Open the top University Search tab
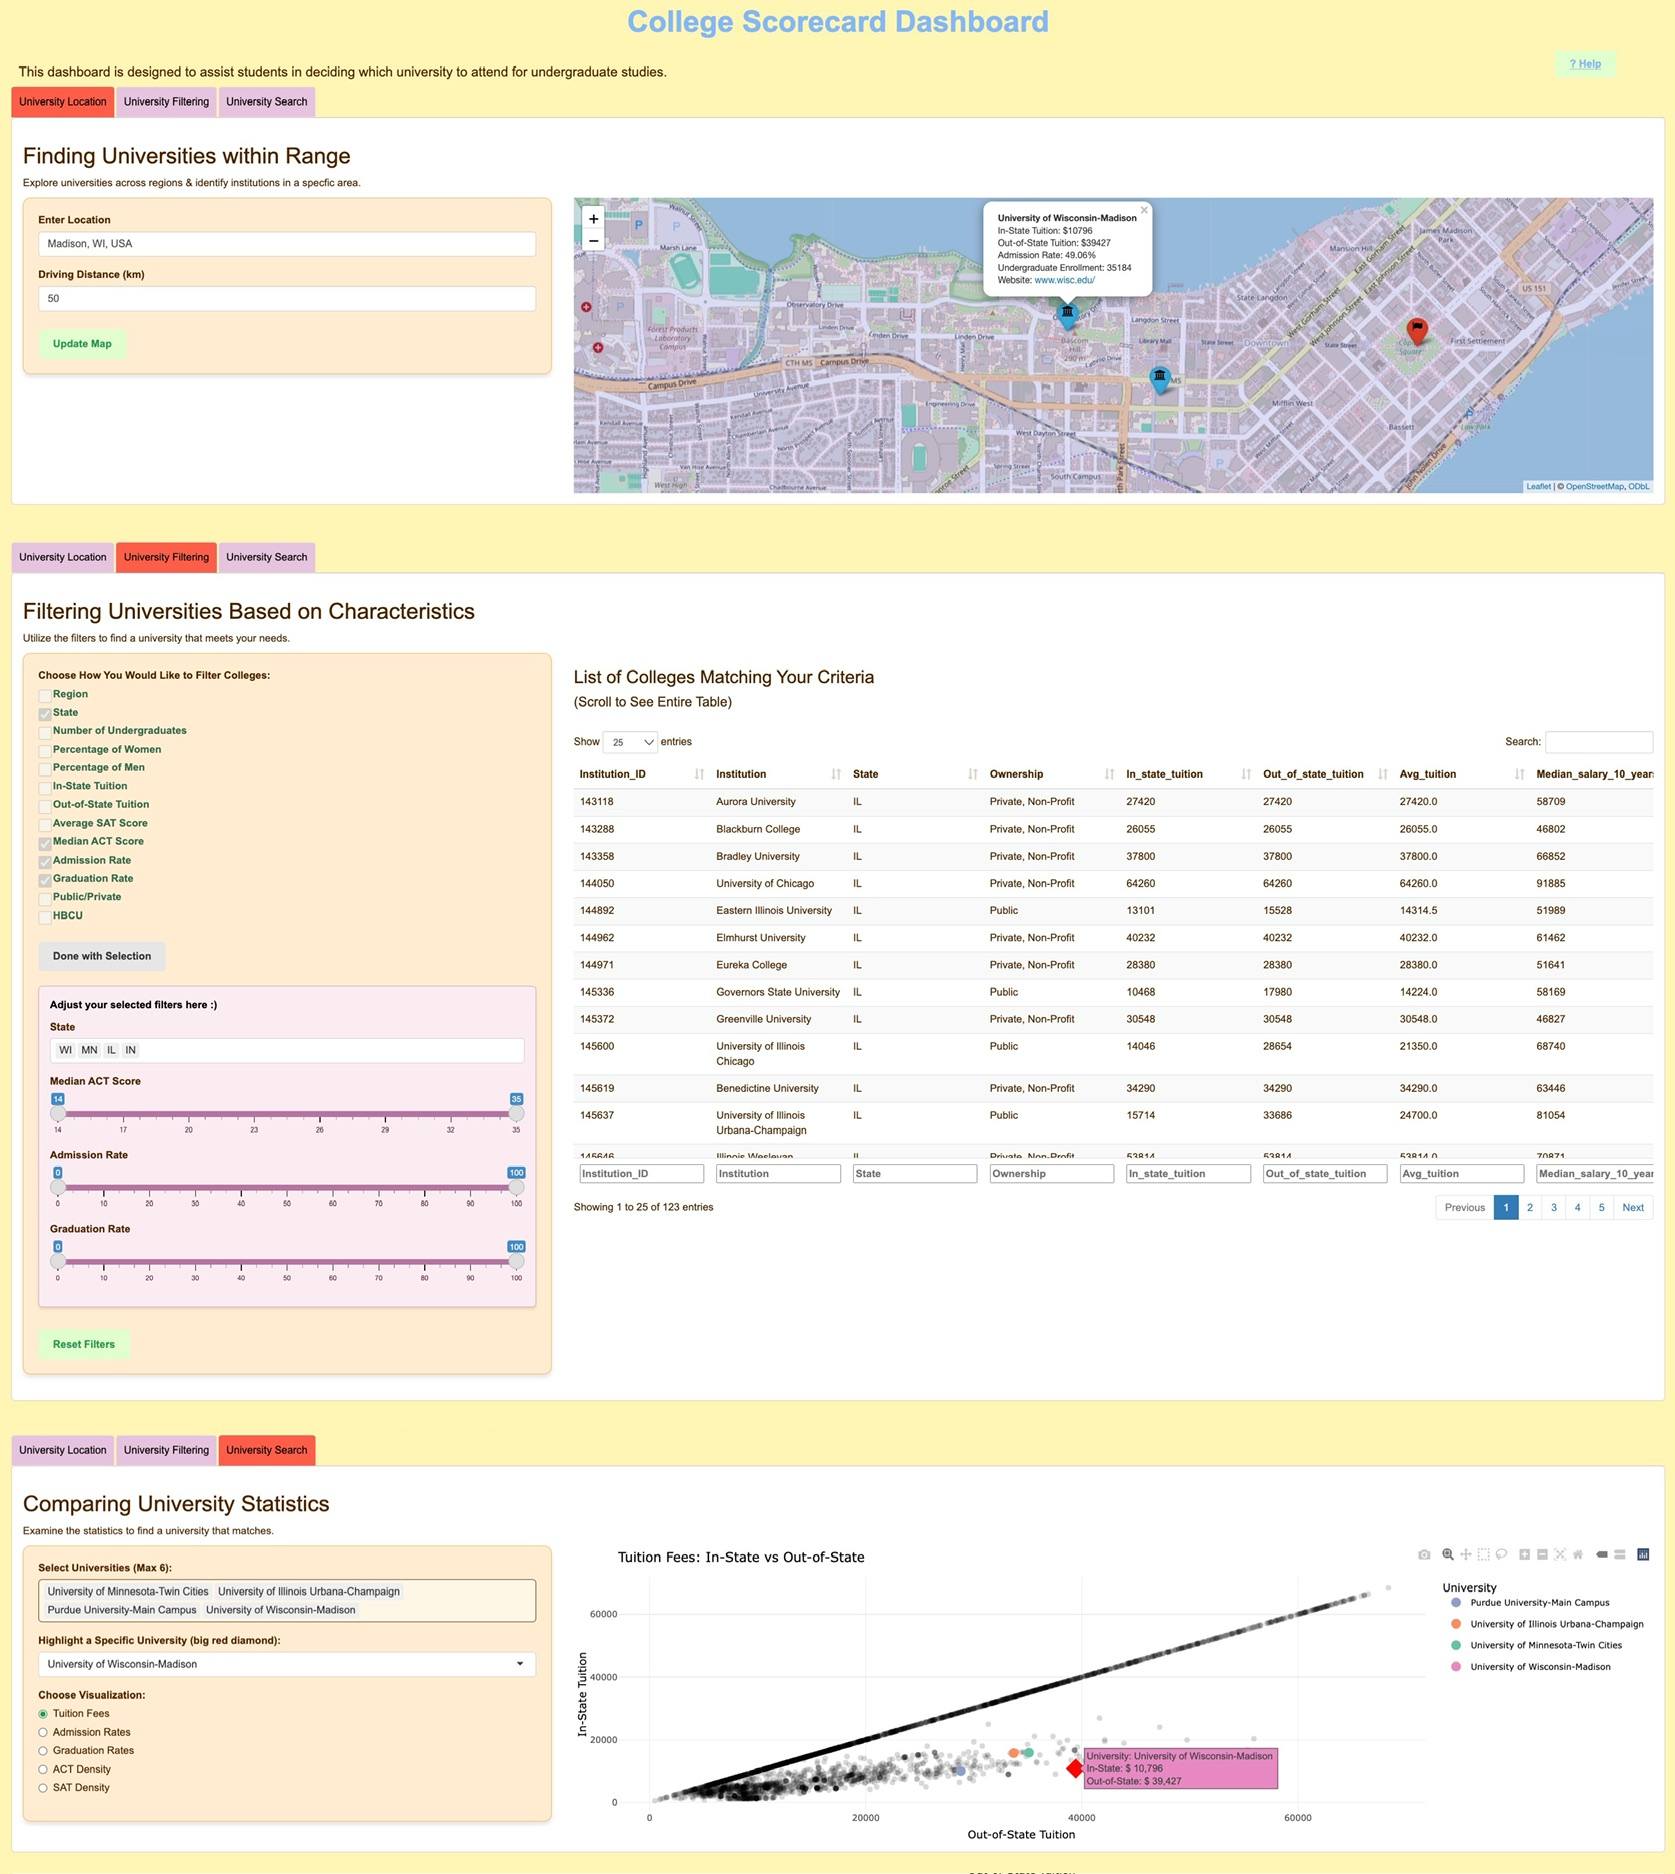 point(266,102)
